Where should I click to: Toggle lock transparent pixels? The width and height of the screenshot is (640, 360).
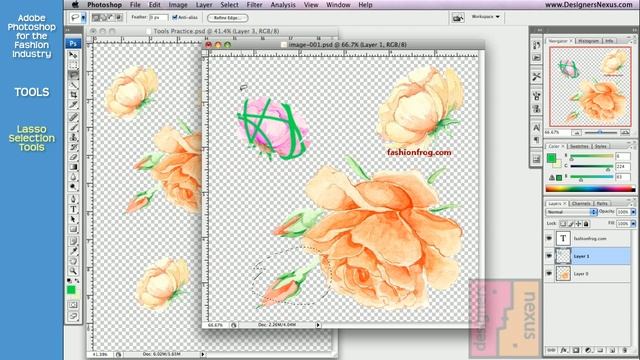563,224
